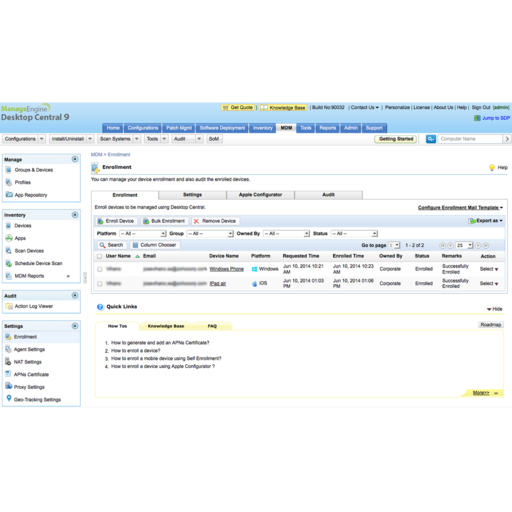Open Apps under Inventory
Viewport: 512px width, 512px height.
pos(20,238)
